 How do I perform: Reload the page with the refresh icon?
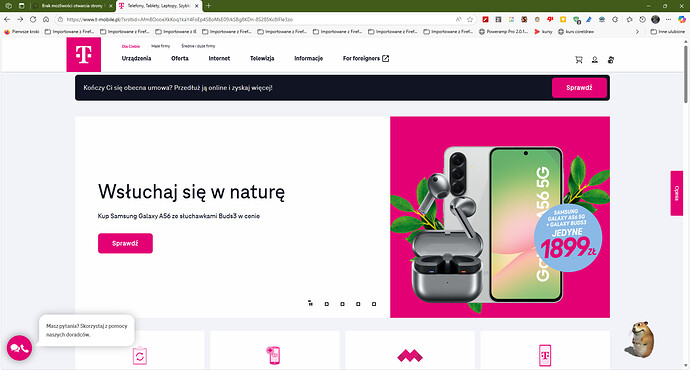click(33, 19)
